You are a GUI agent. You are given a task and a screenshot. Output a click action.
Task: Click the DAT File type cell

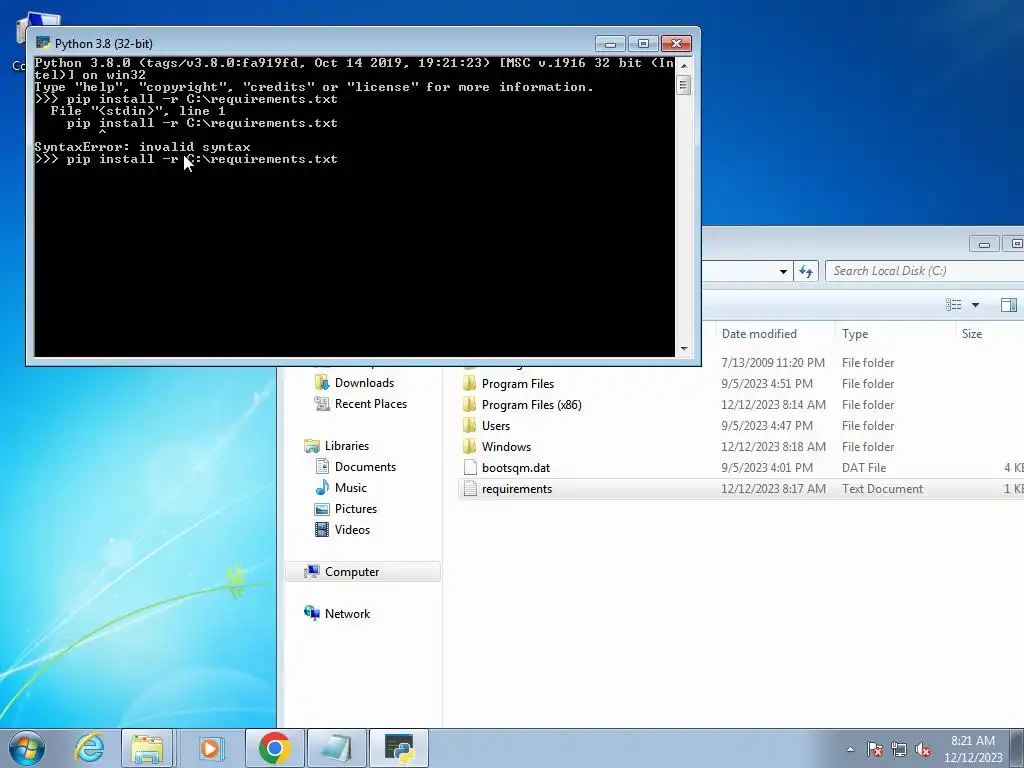pos(863,468)
